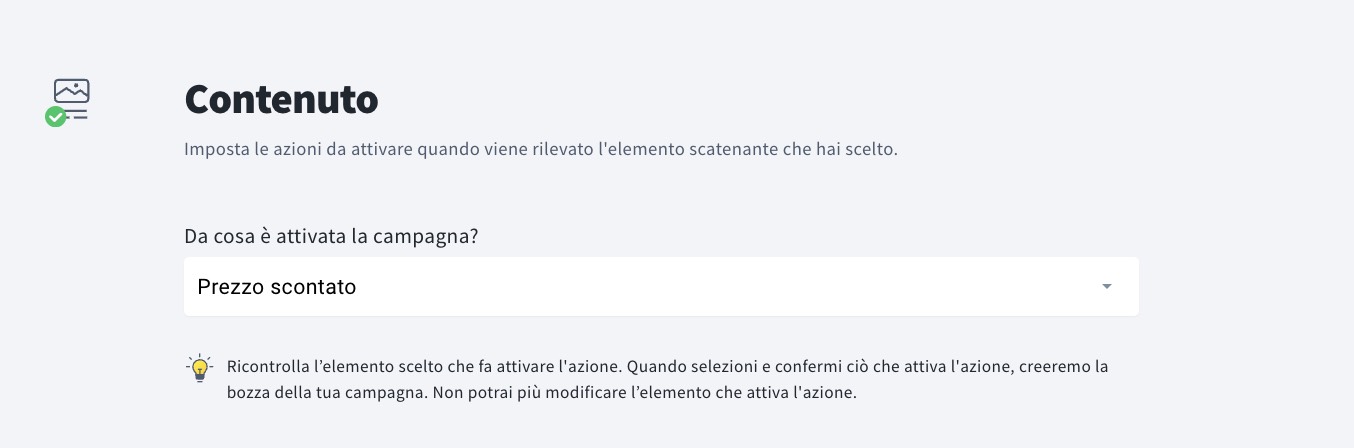The image size is (1354, 448).
Task: Click the Contenuto step image icon
Action: point(71,102)
